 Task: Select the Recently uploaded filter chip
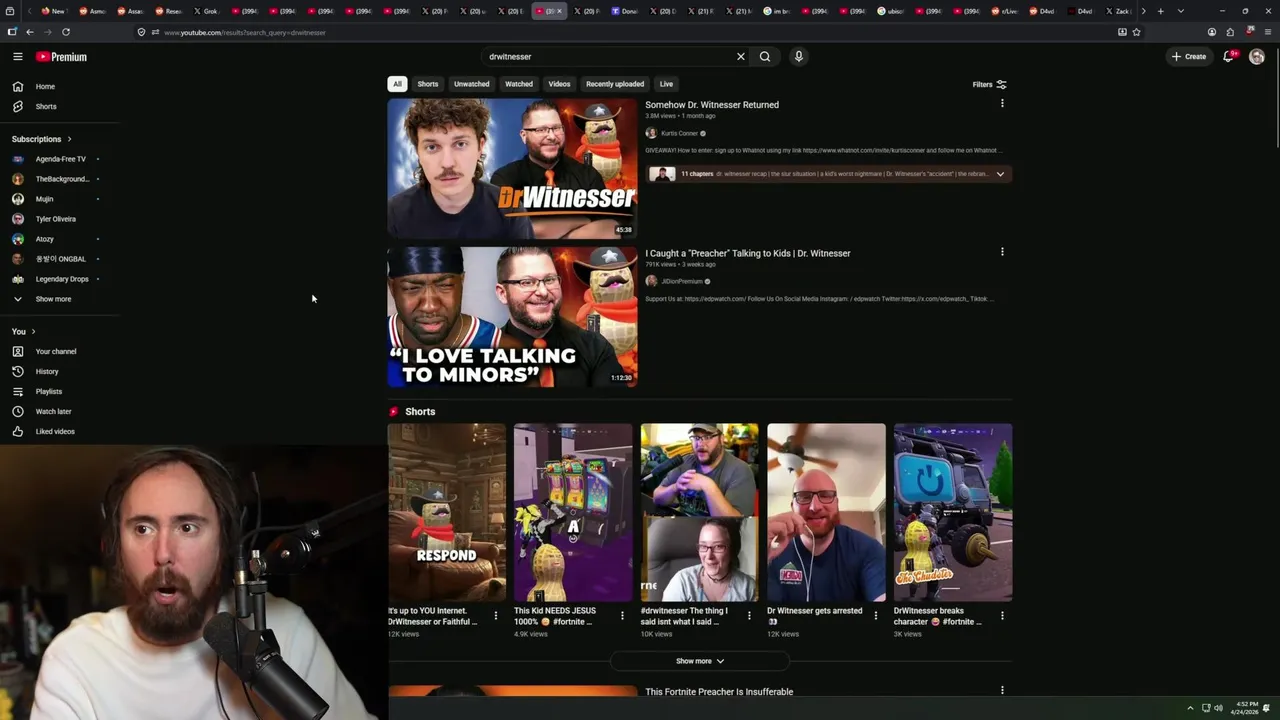615,84
